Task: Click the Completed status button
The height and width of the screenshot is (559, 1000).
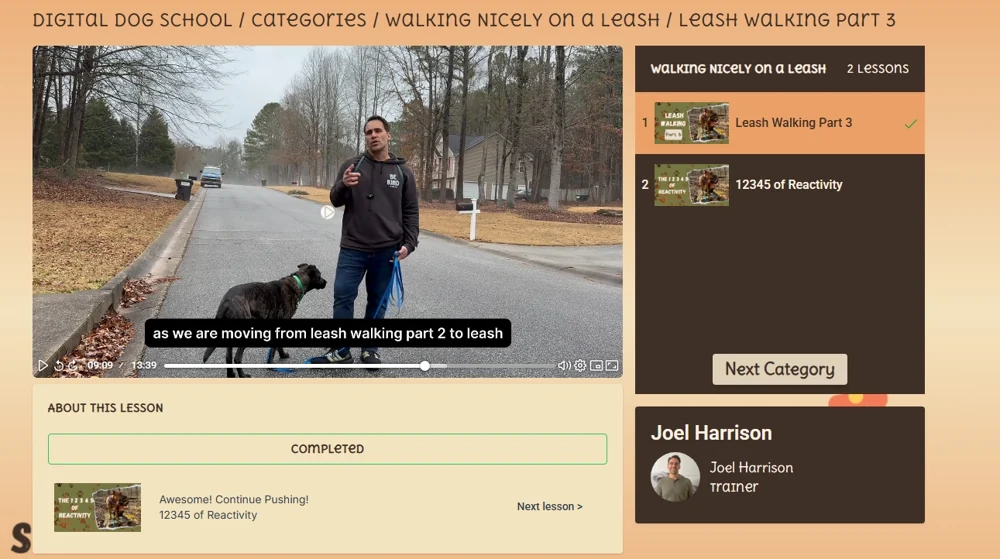Action: [327, 449]
